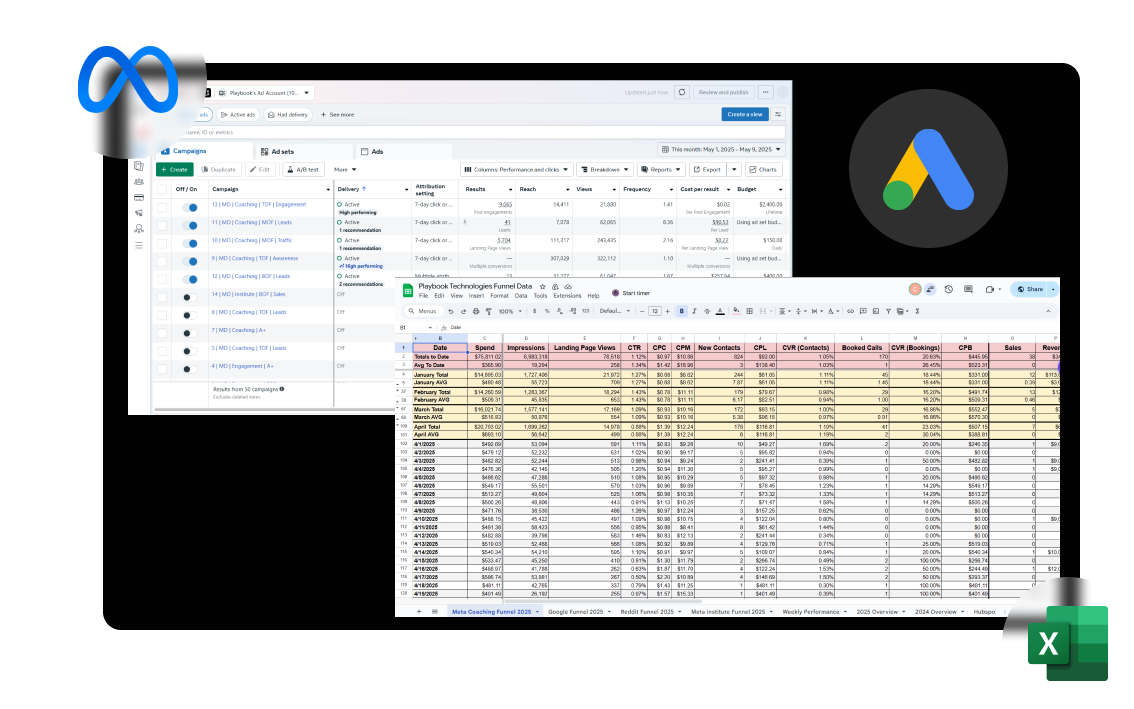Click the undo arrow in Sheets toolbar
Image resolution: width=1134 pixels, height=709 pixels.
pyautogui.click(x=450, y=311)
